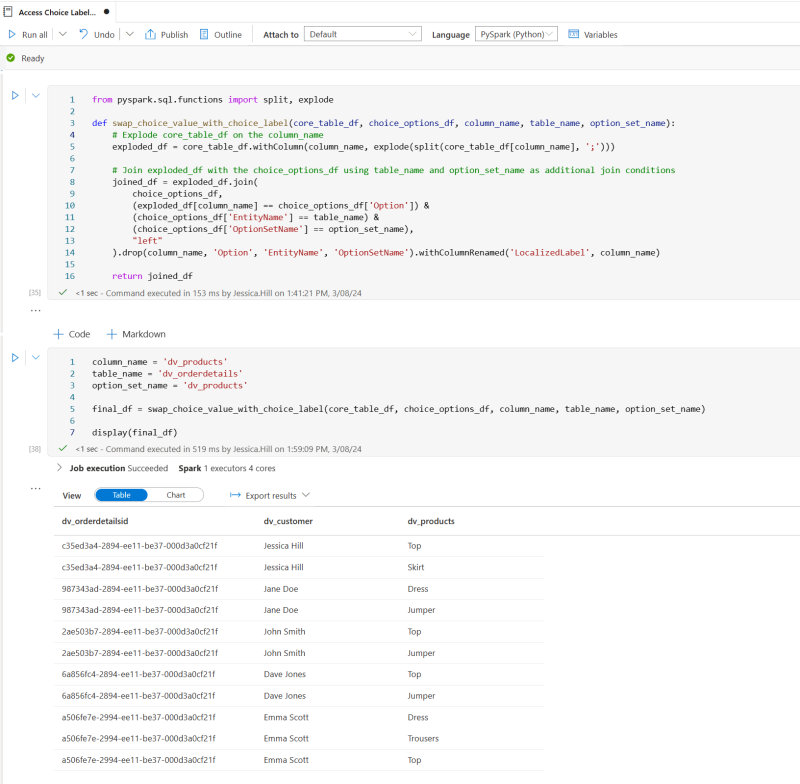800x784 pixels.
Task: Click the Emma Scott row with Trousers
Action: pyautogui.click(x=298, y=739)
